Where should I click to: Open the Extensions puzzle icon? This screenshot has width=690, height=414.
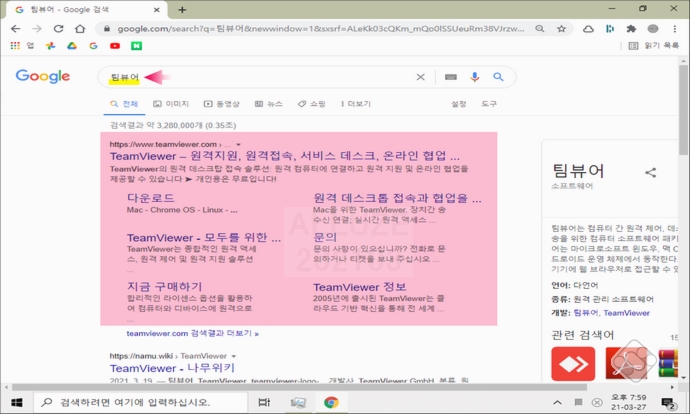(631, 29)
